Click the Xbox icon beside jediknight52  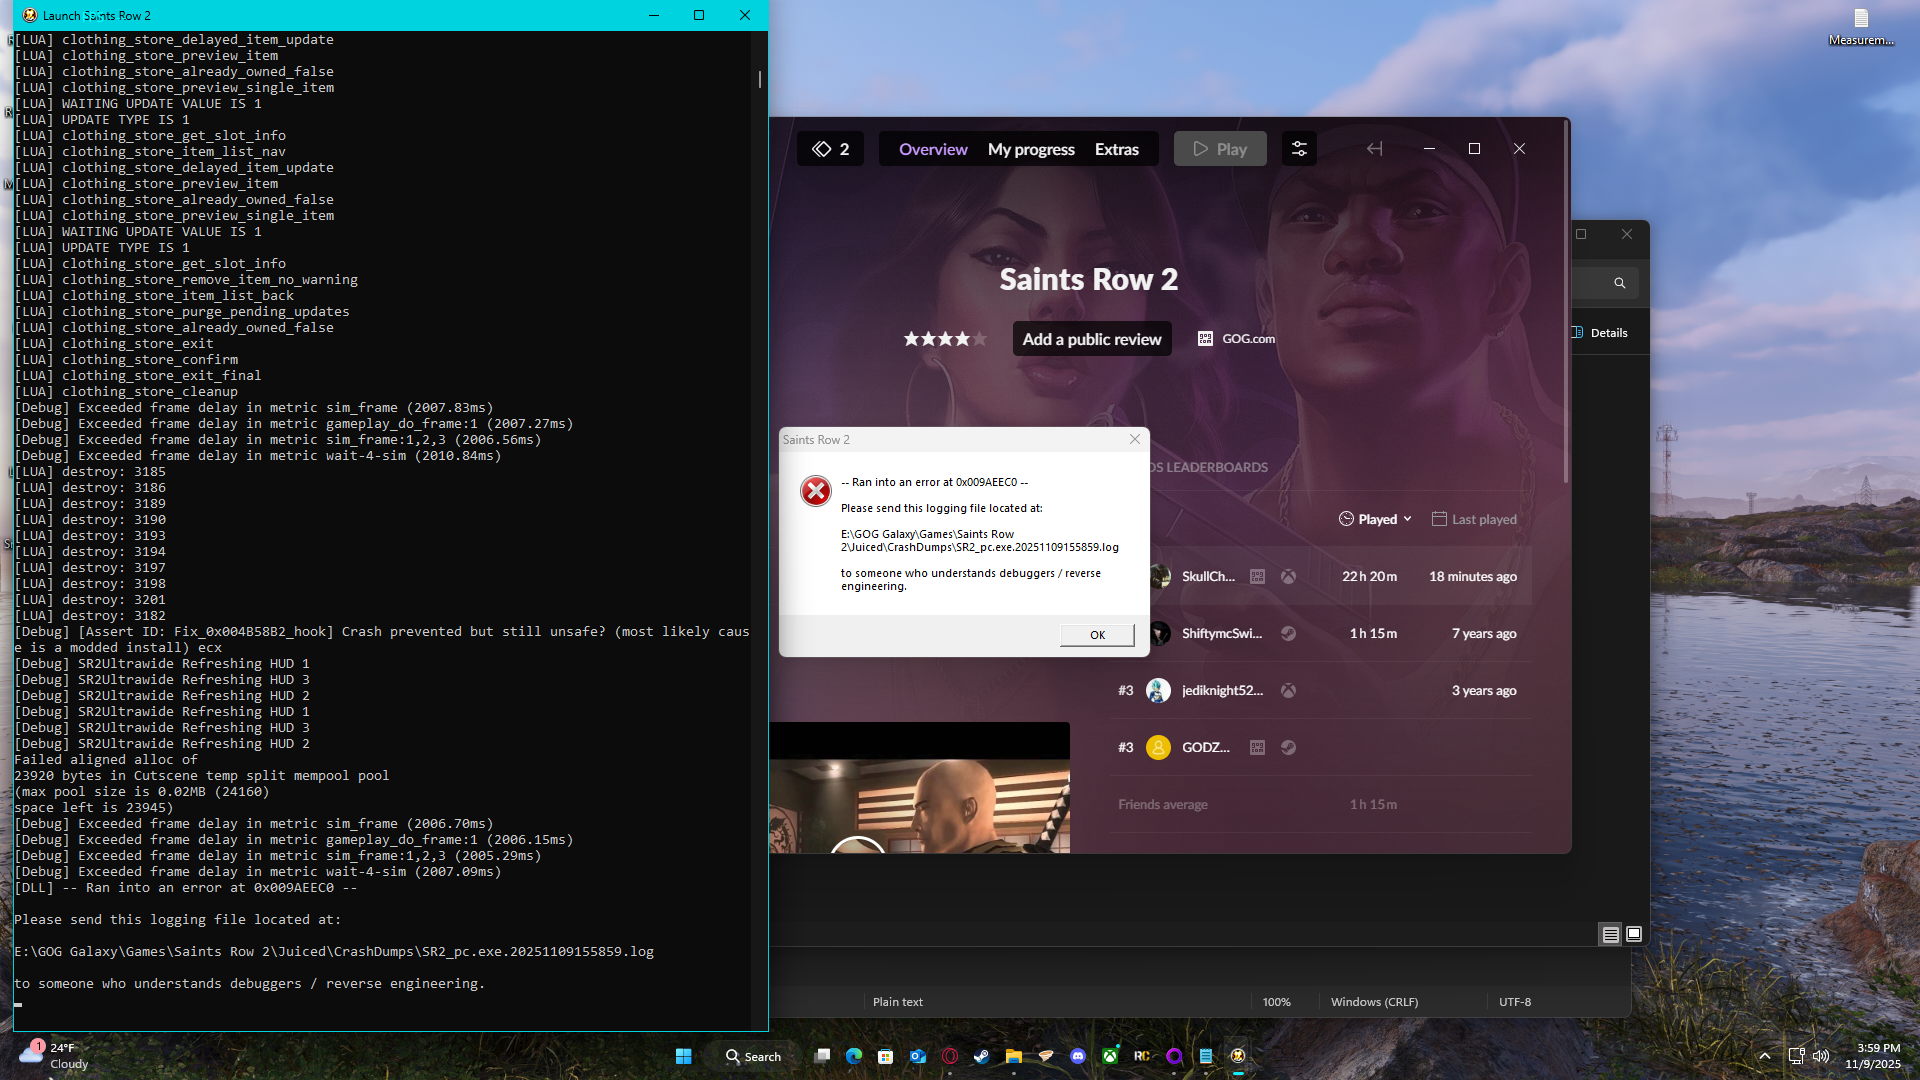pos(1288,691)
